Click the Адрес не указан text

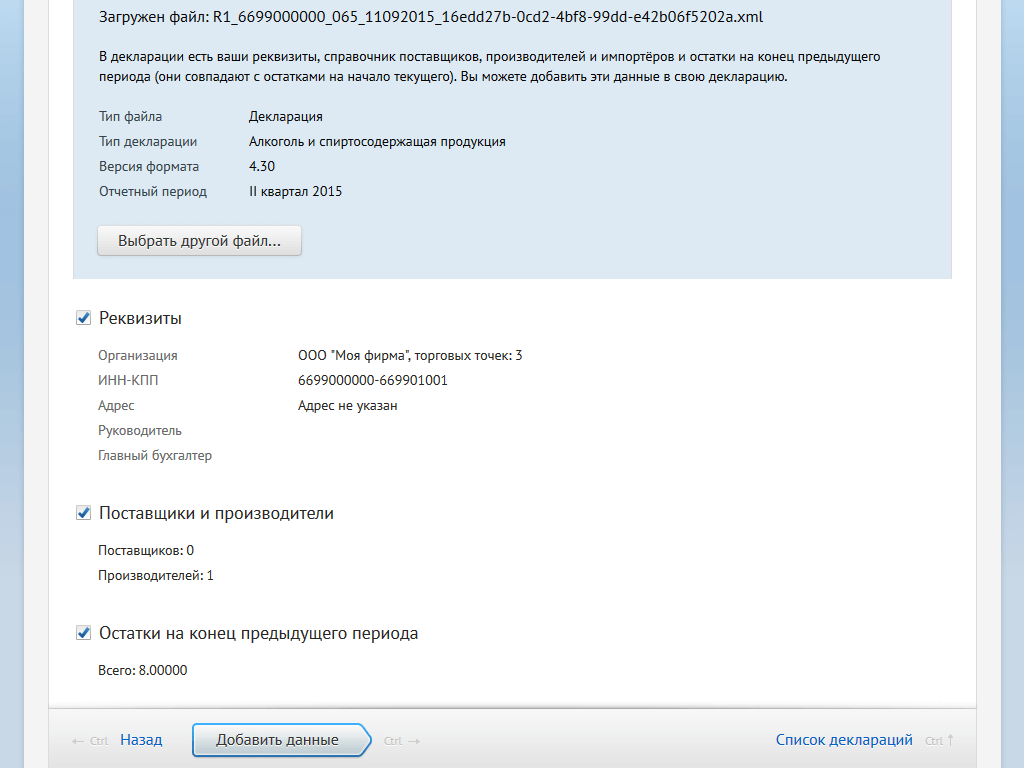pyautogui.click(x=347, y=406)
